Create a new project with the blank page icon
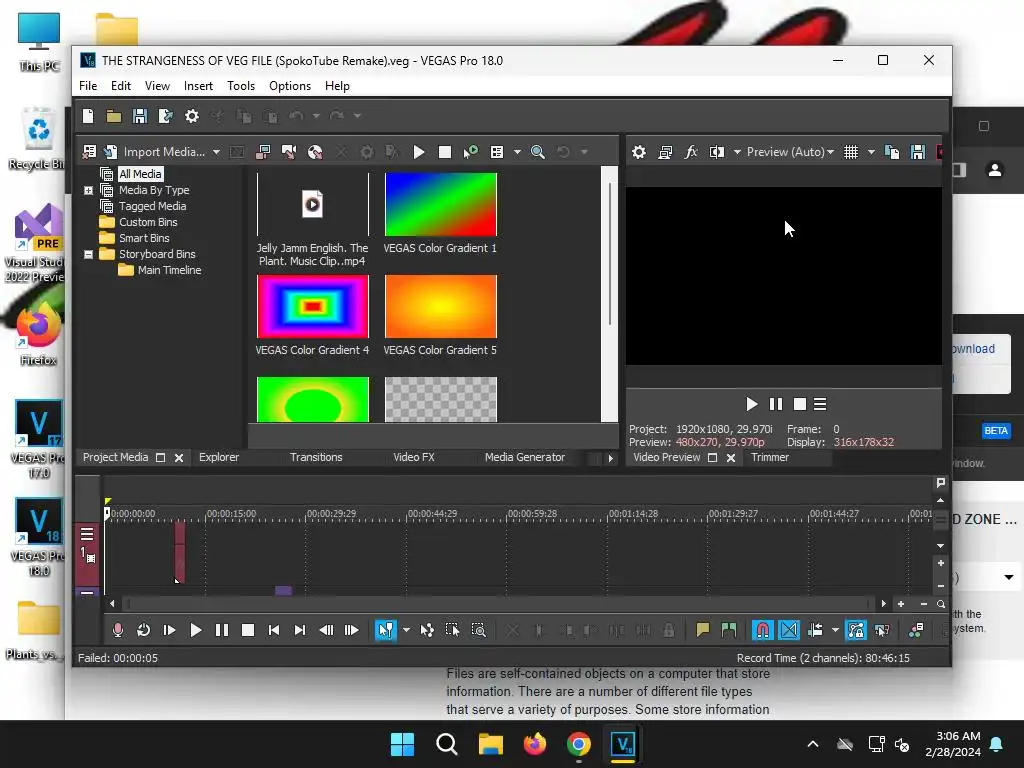 88,116
